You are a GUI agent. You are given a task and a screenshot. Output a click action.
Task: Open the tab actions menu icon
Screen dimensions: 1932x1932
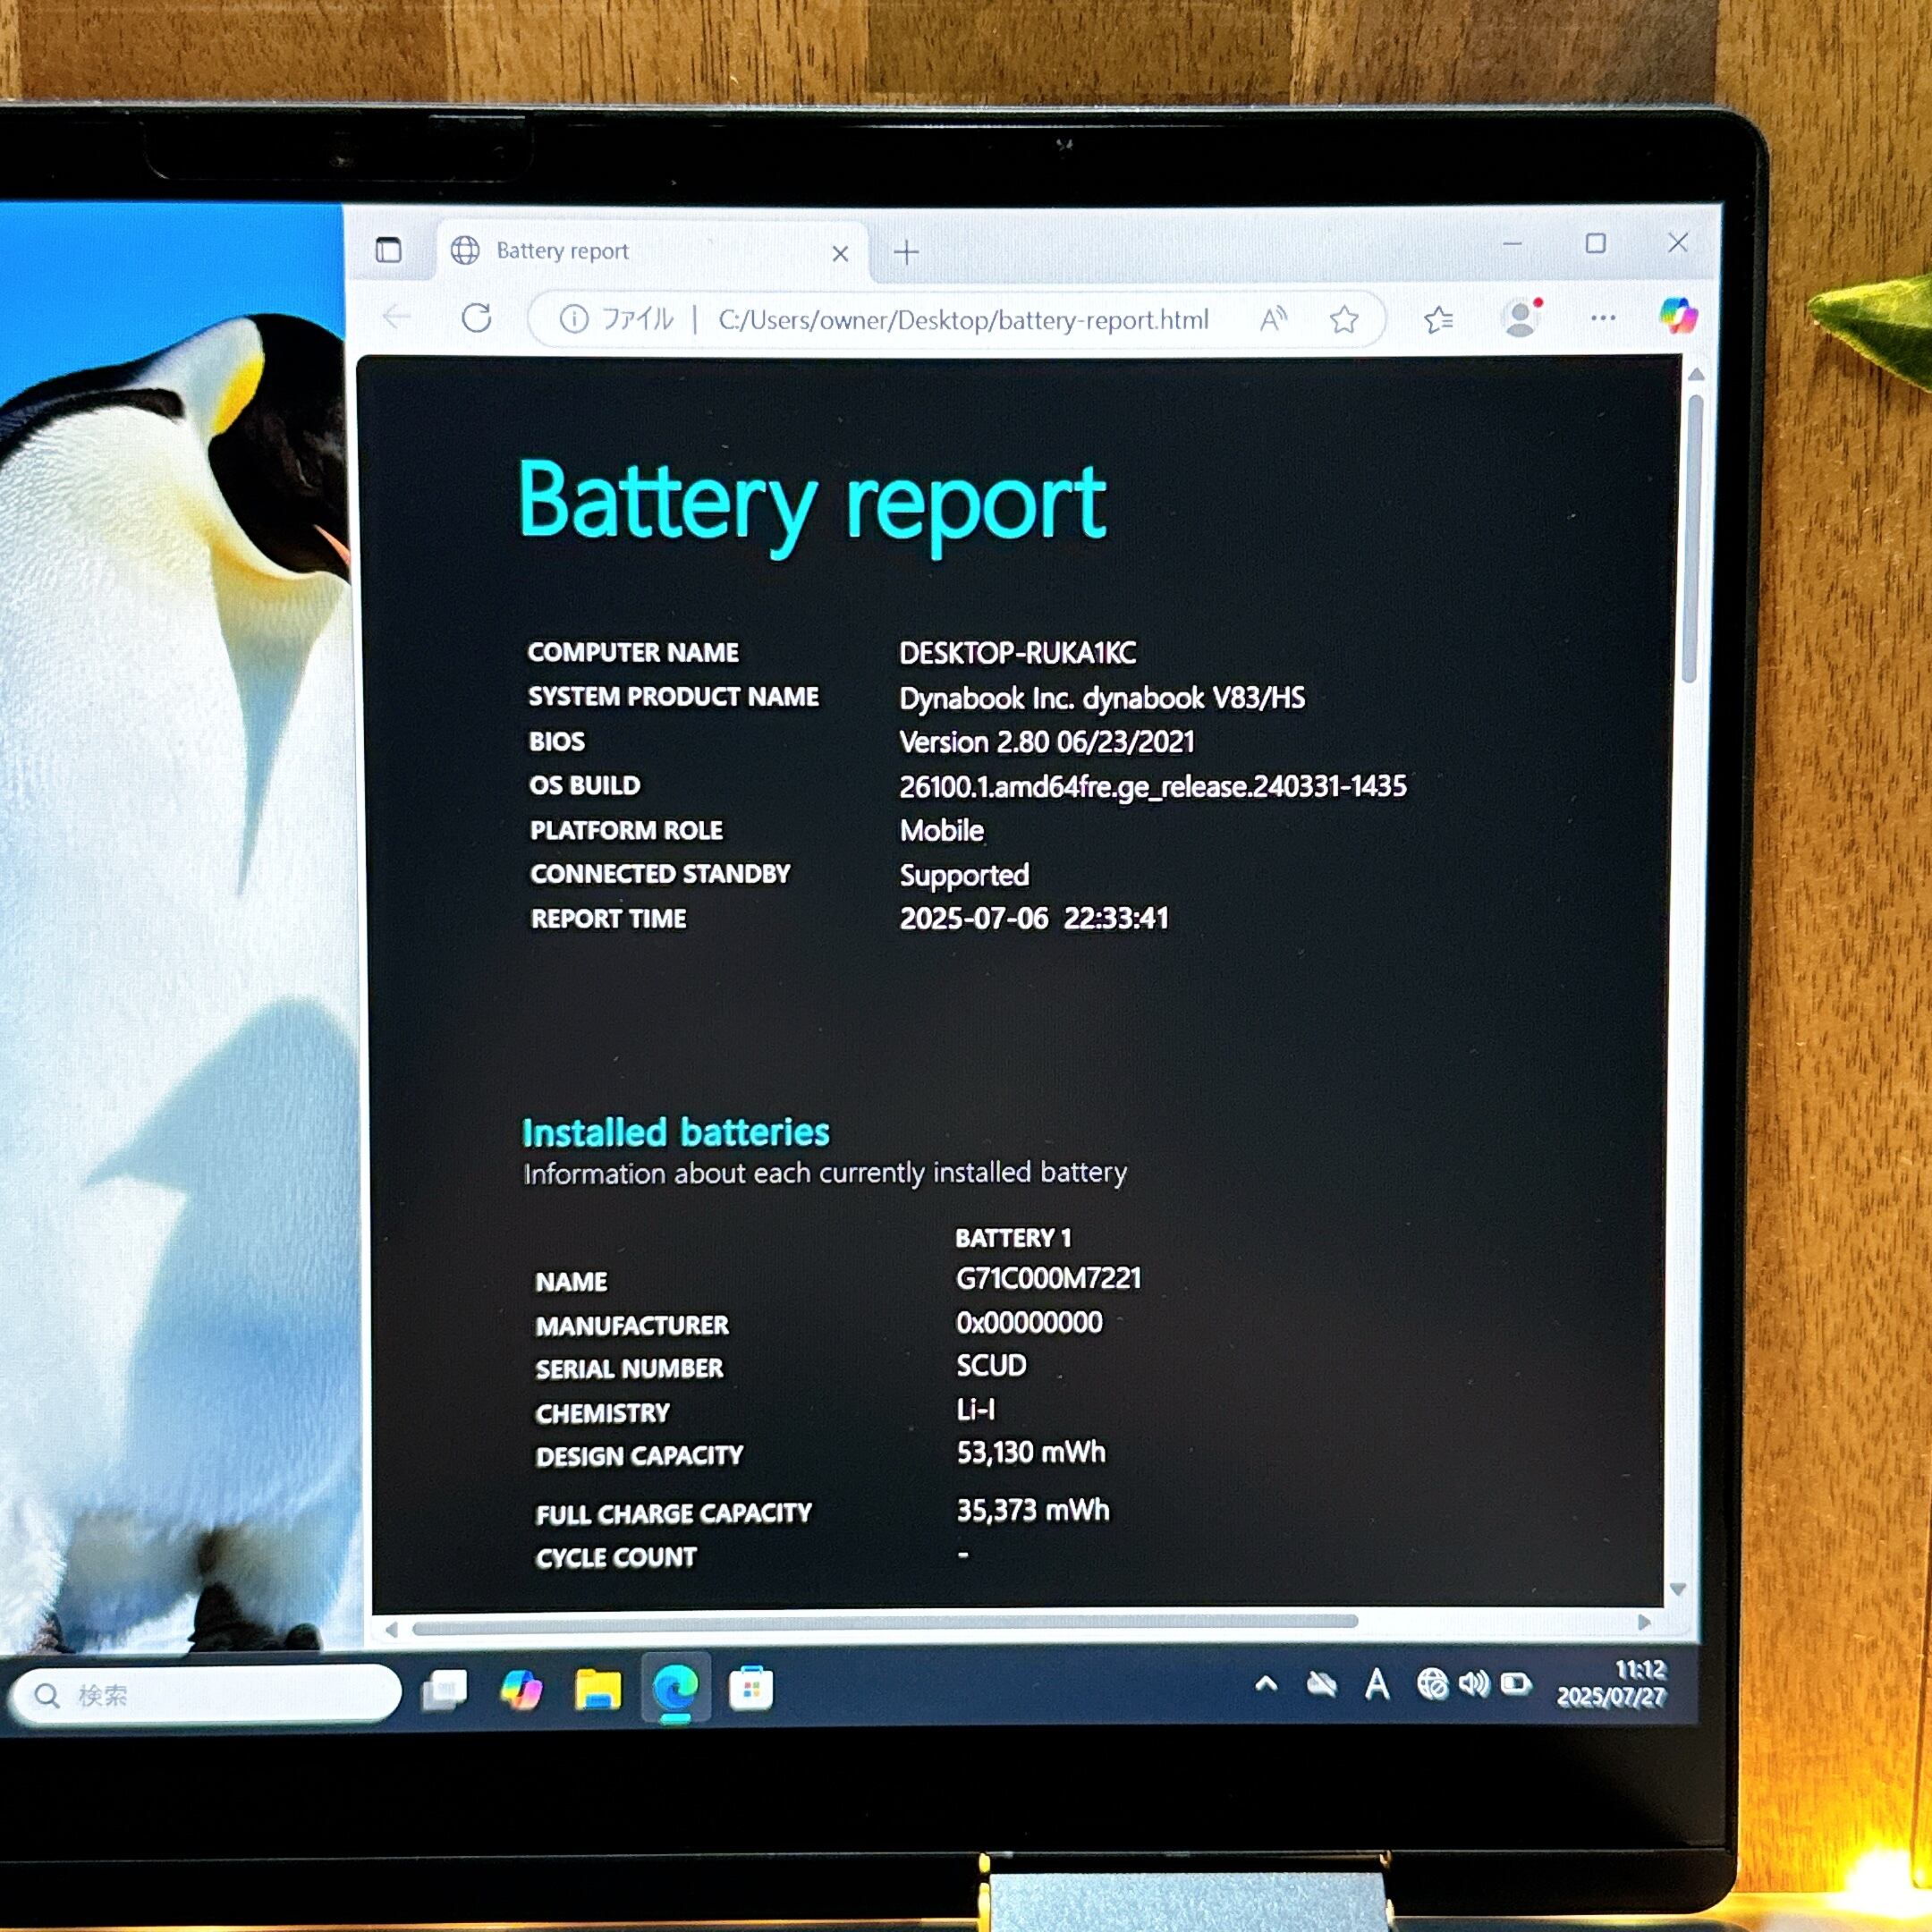coord(388,250)
